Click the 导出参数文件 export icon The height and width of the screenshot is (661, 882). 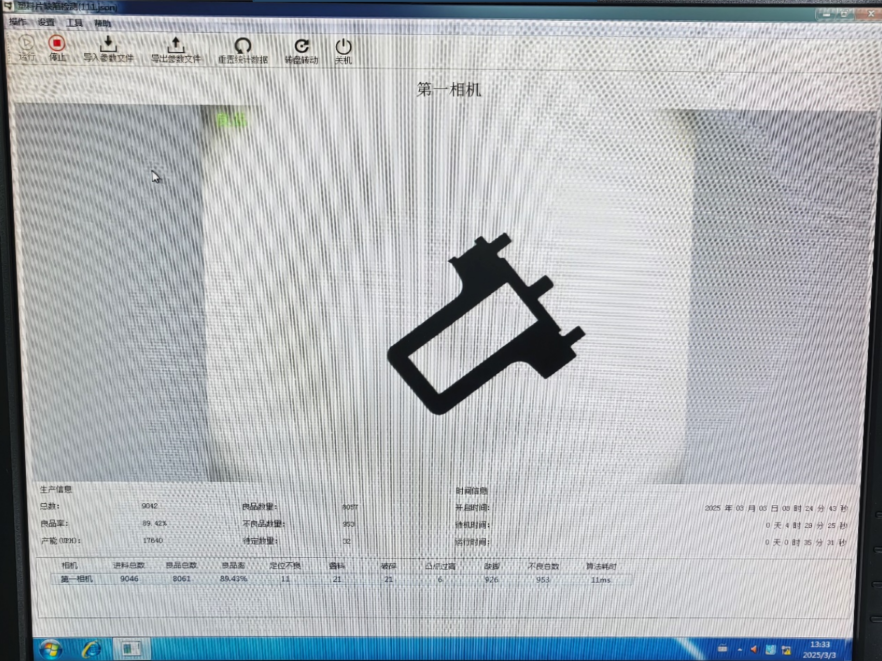[x=174, y=44]
